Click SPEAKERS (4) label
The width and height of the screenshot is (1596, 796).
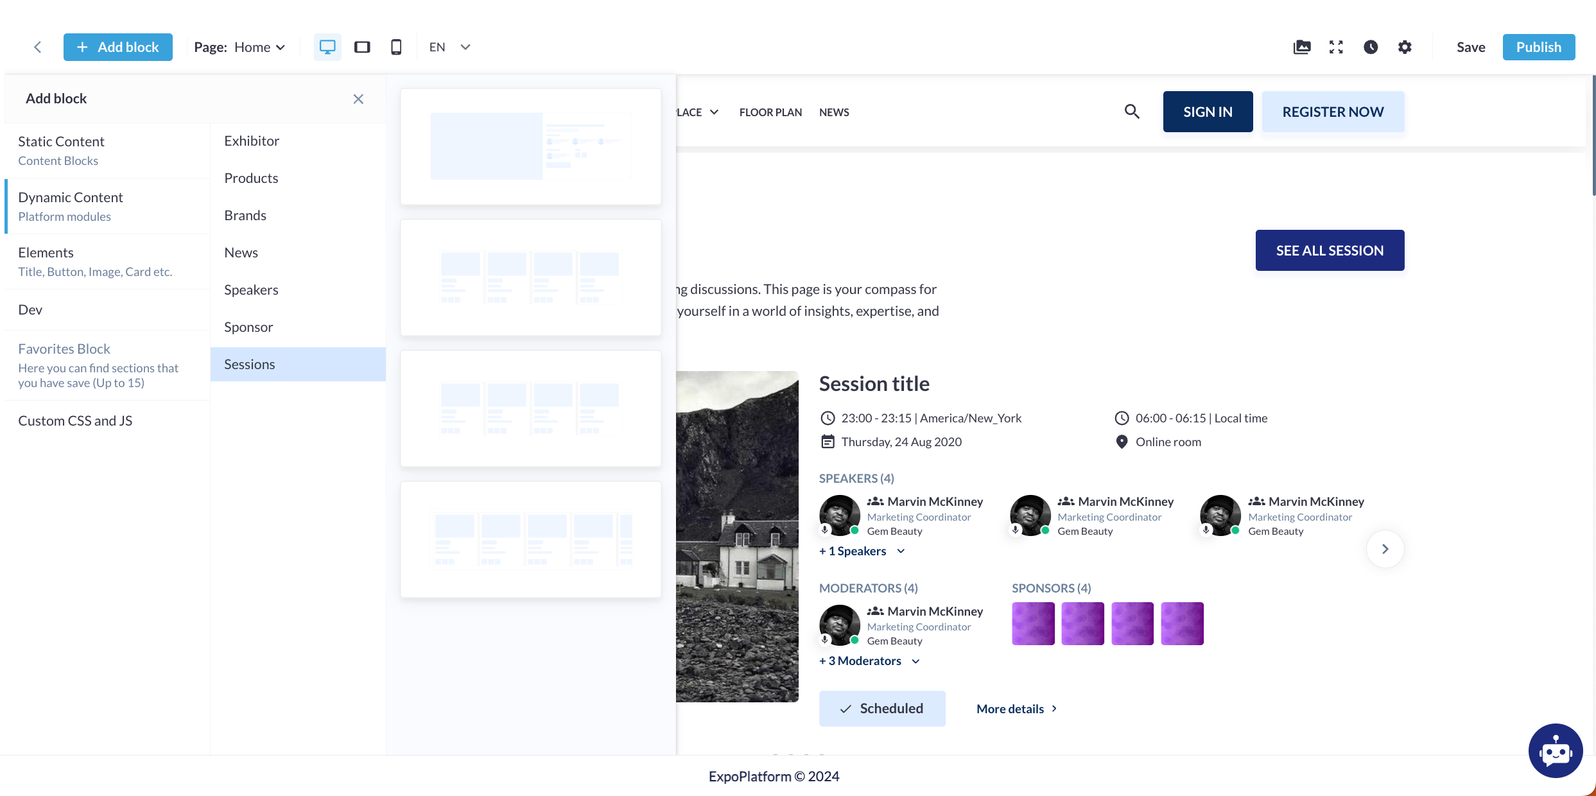pos(857,478)
